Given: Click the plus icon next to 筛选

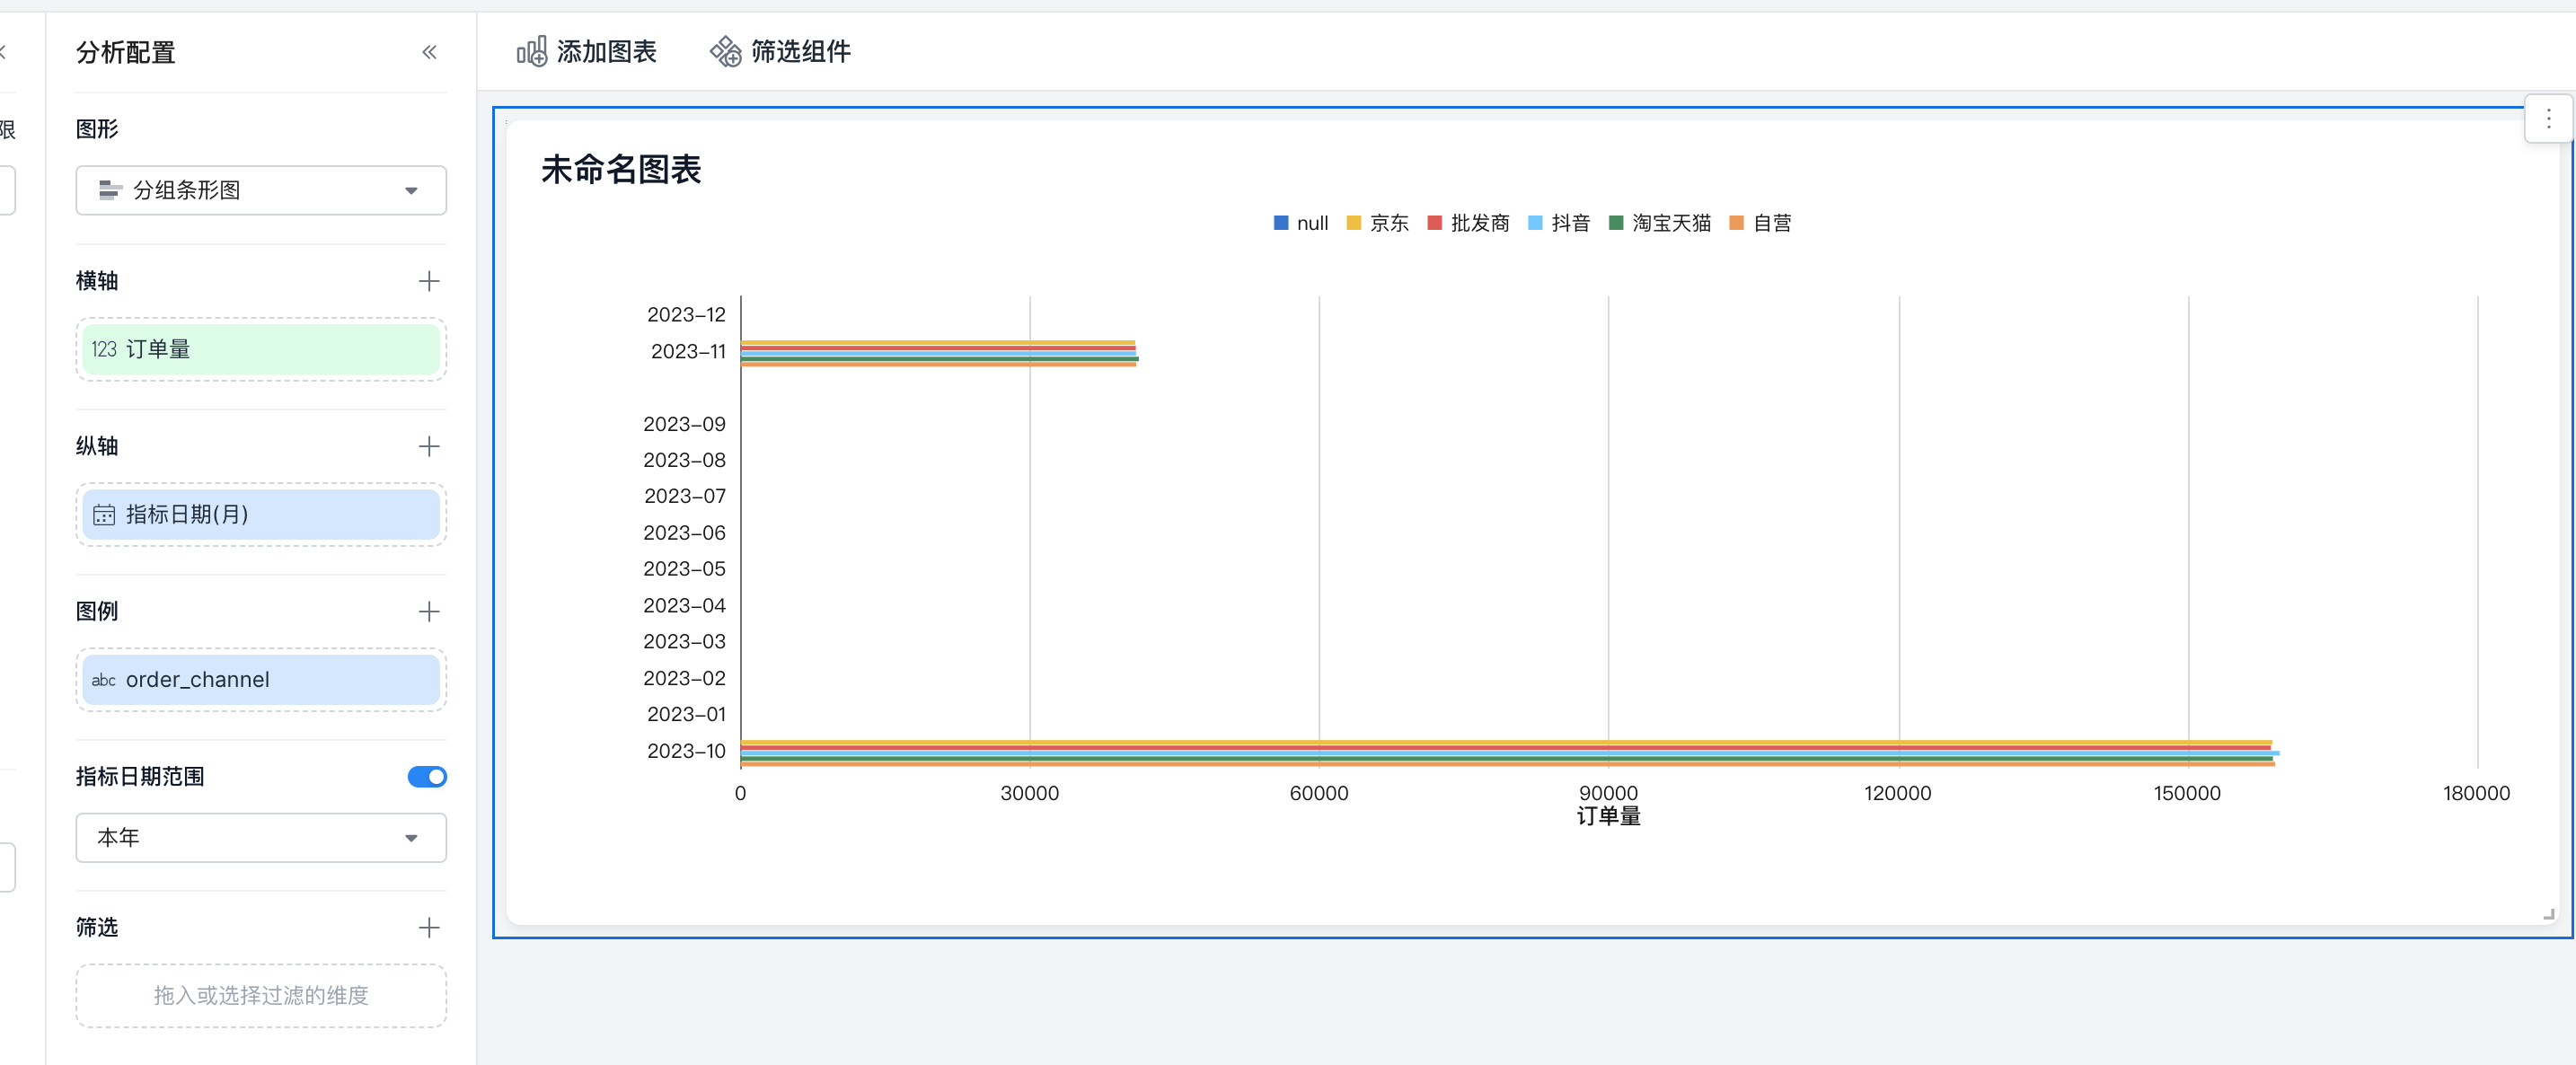Looking at the screenshot, I should tap(429, 927).
